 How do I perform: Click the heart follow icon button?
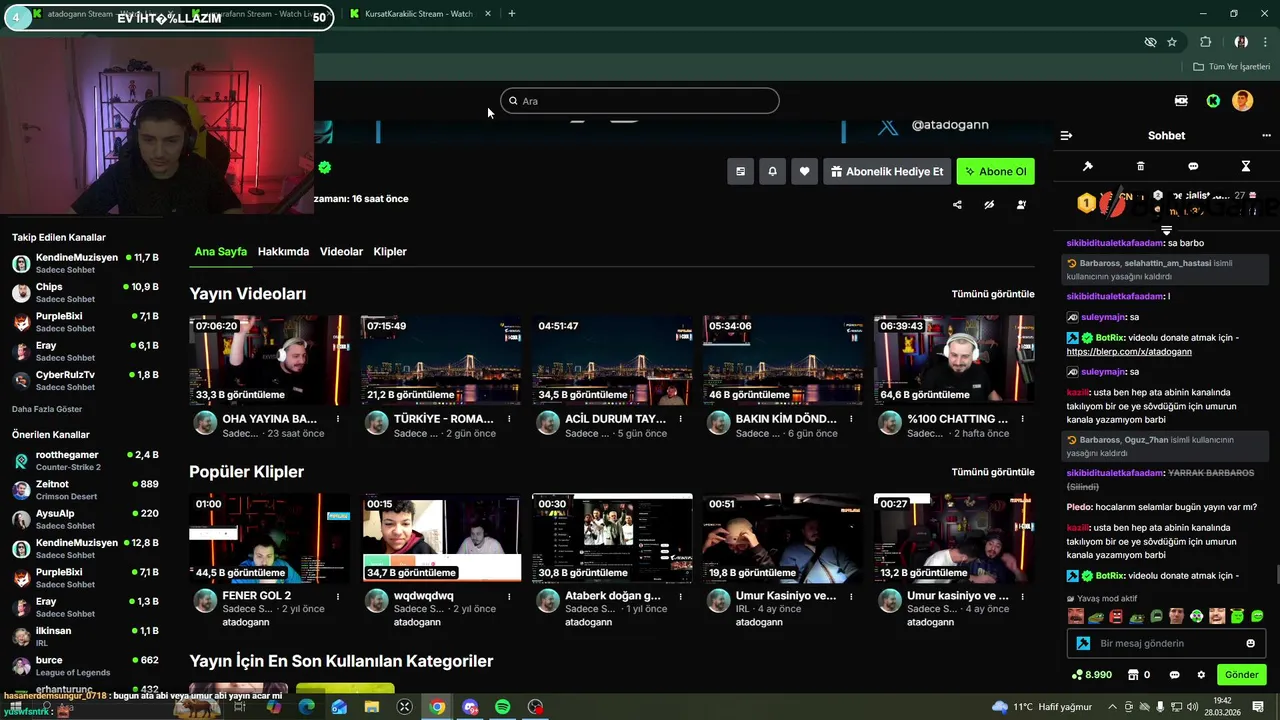pyautogui.click(x=804, y=171)
